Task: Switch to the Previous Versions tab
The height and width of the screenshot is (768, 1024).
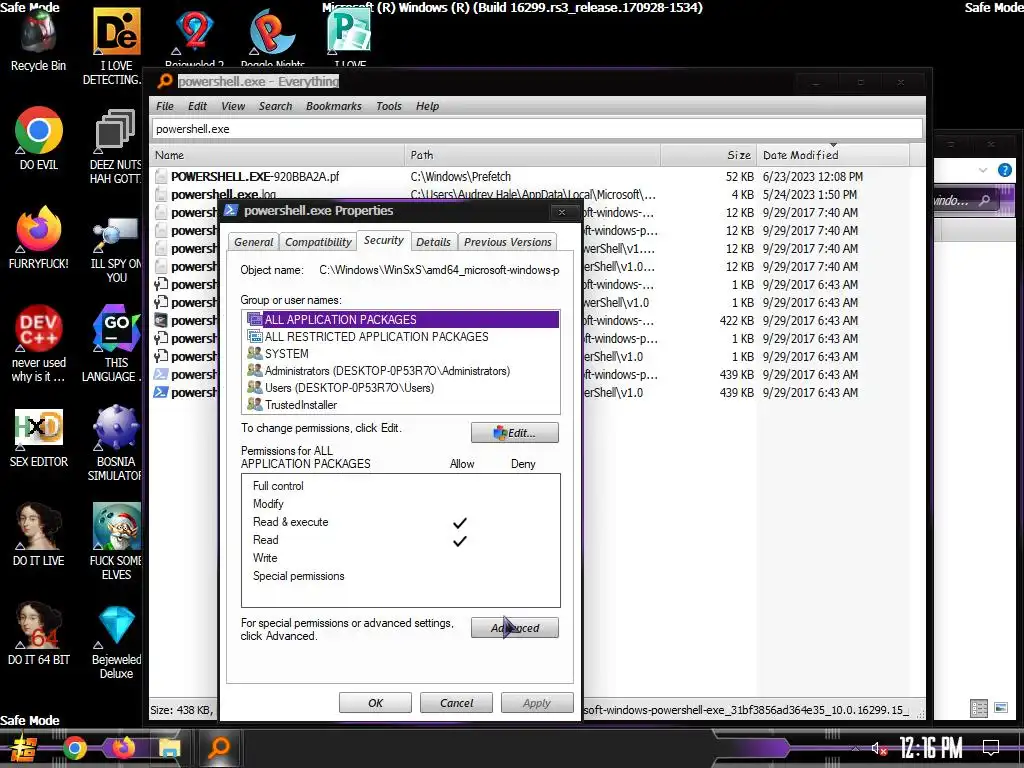Action: click(x=507, y=242)
